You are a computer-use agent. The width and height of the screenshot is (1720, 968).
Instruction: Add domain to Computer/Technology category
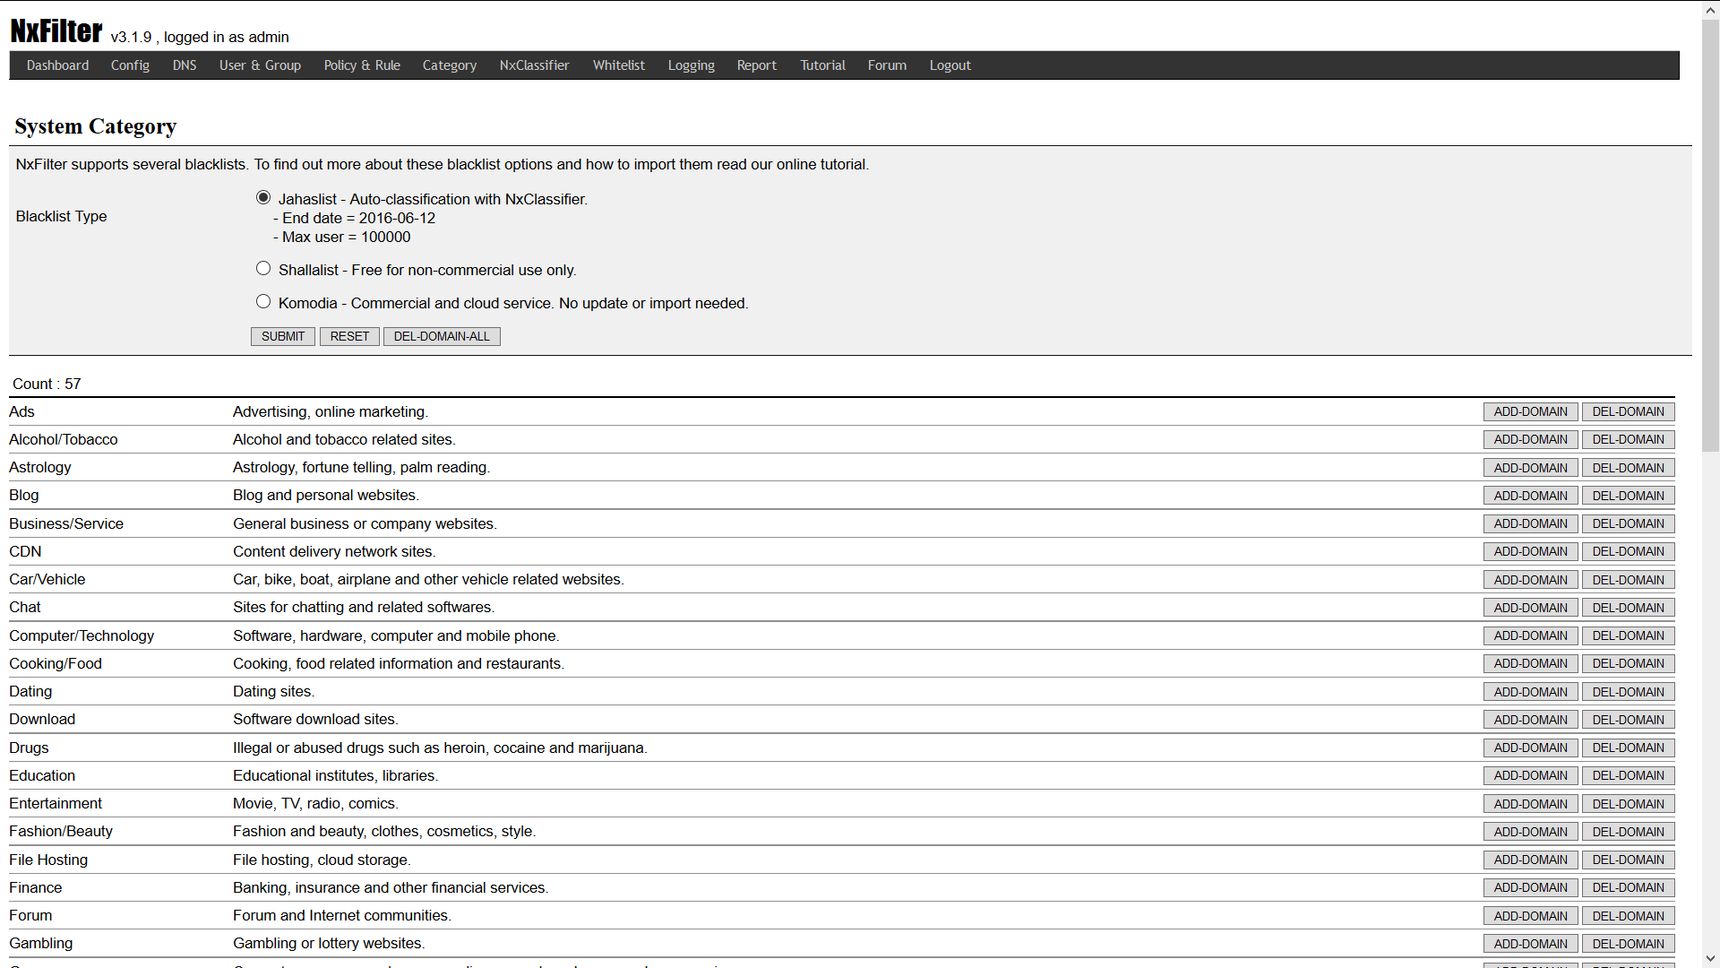pyautogui.click(x=1530, y=636)
